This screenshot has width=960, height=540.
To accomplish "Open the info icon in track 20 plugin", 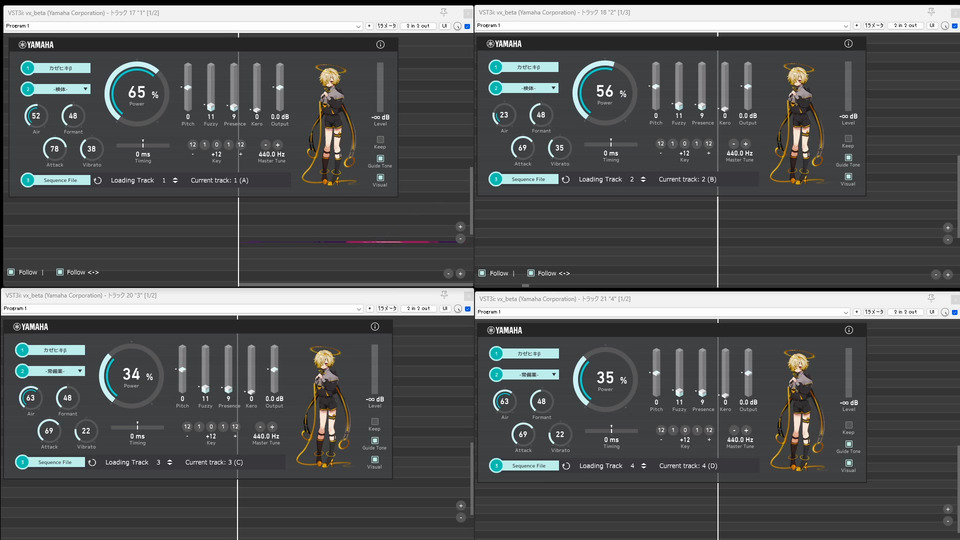I will [375, 327].
